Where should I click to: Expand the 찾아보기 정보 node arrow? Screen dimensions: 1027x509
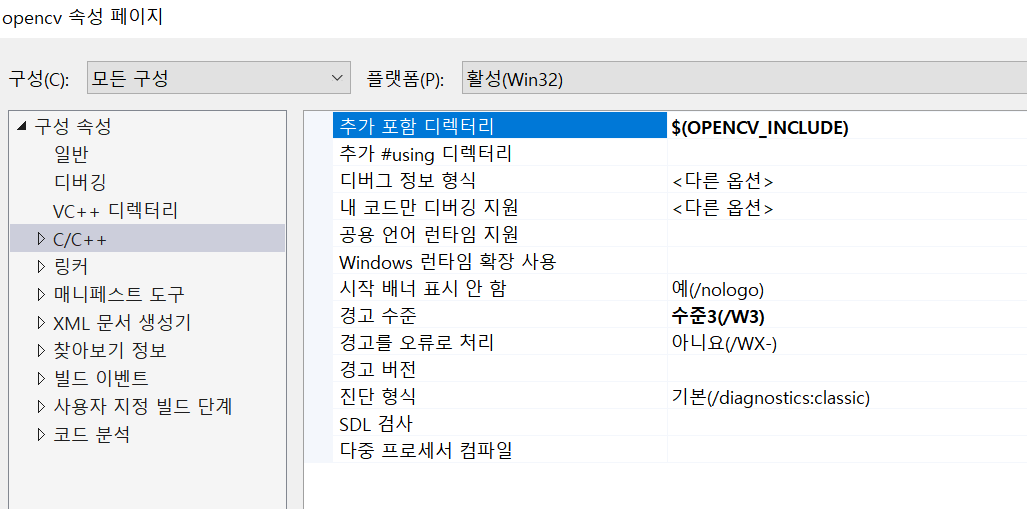point(41,350)
